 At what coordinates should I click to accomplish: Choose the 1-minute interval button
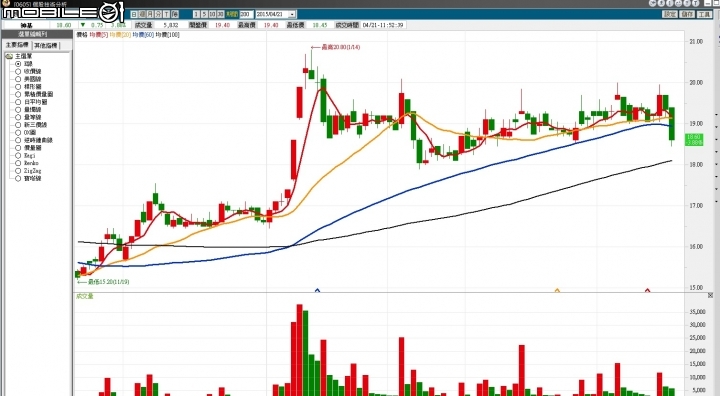(196, 14)
